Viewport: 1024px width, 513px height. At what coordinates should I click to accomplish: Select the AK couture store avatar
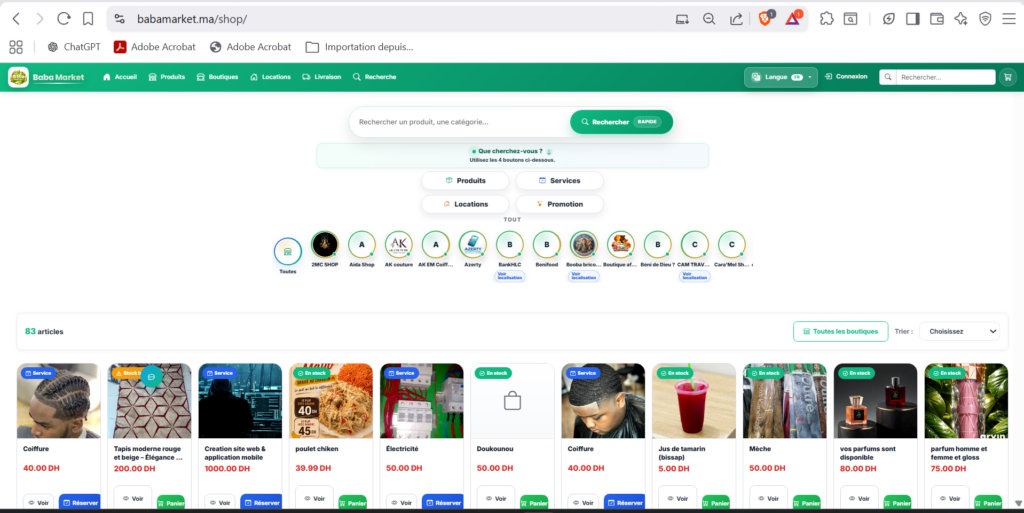(x=398, y=245)
